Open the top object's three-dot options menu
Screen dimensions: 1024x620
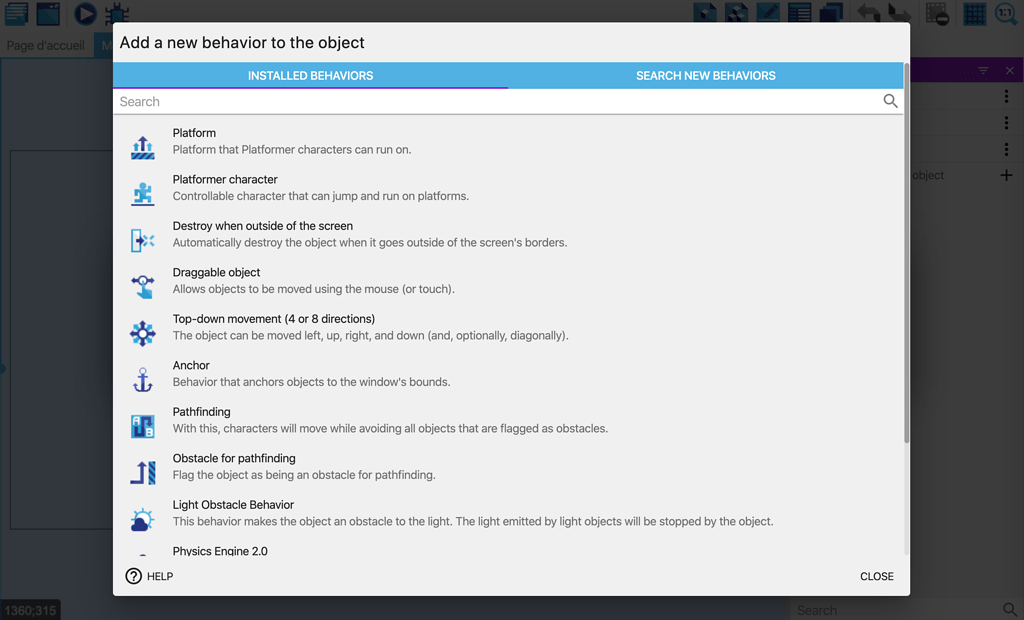click(x=1006, y=96)
